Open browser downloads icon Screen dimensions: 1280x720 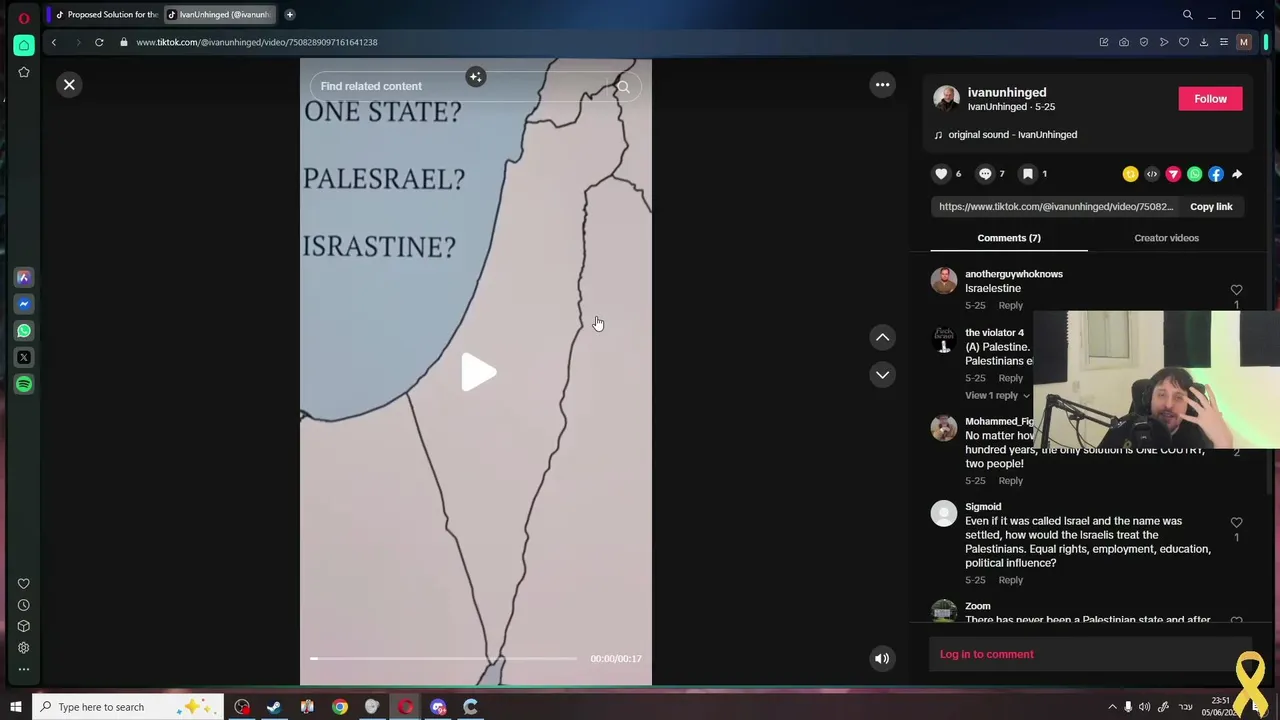1204,42
